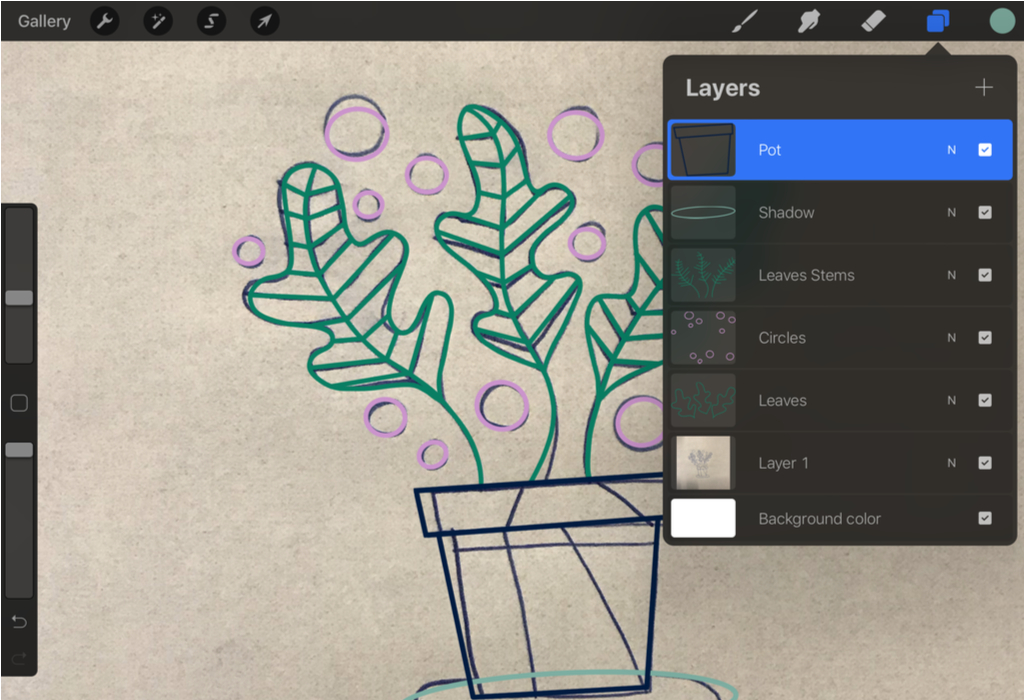Open the Smudge tool

[x=808, y=21]
